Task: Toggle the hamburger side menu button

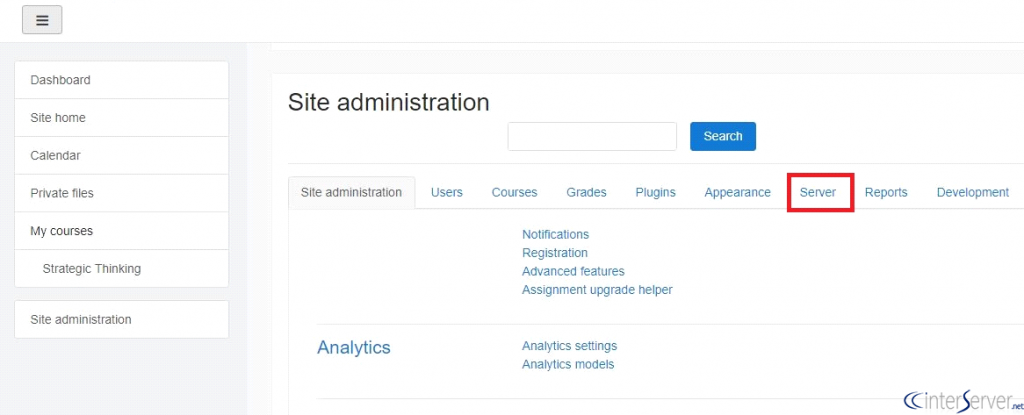Action: pos(42,20)
